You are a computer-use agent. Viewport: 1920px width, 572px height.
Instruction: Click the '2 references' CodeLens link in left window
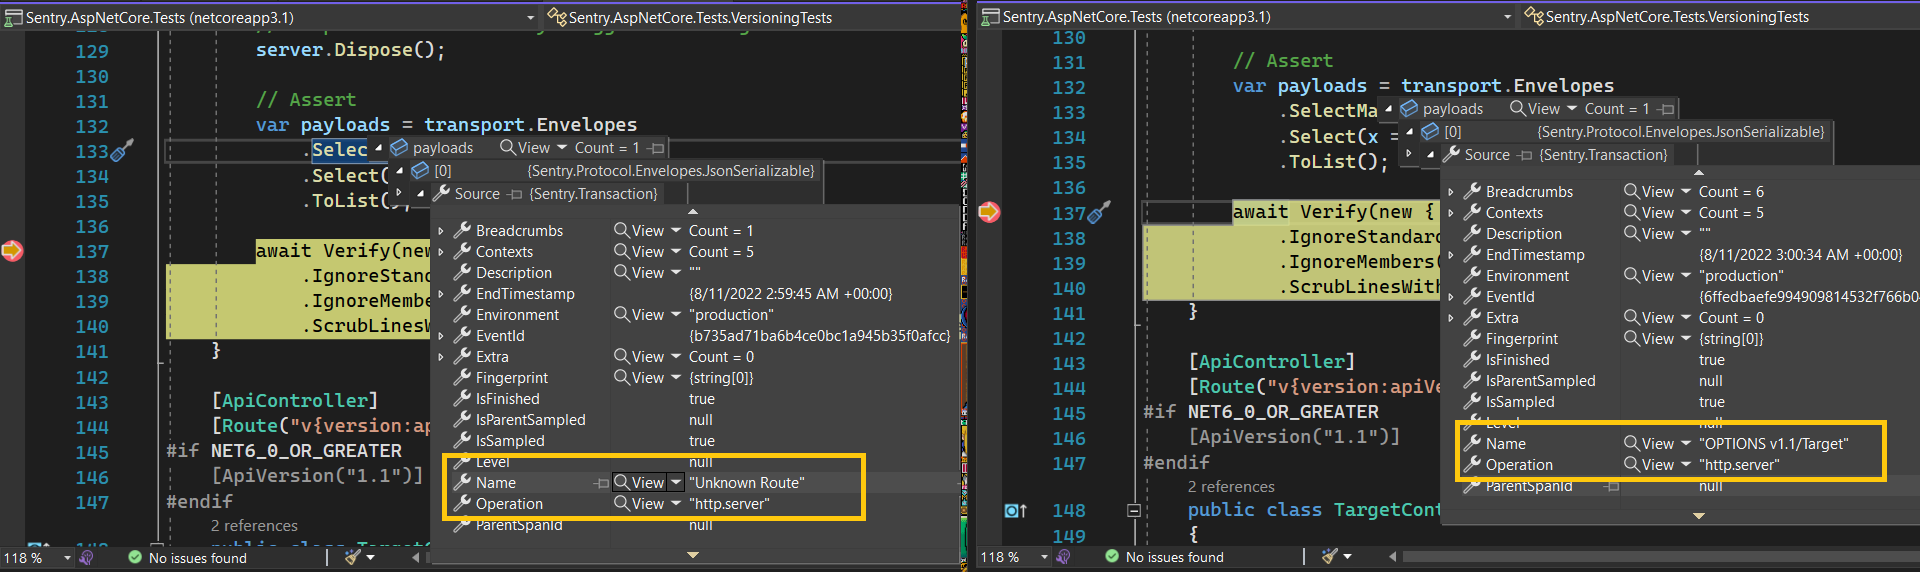254,525
